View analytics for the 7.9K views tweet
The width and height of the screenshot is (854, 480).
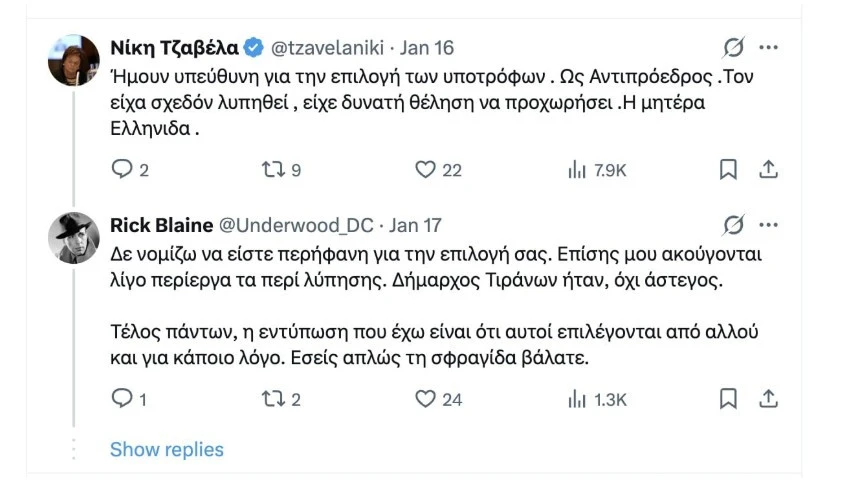(577, 170)
